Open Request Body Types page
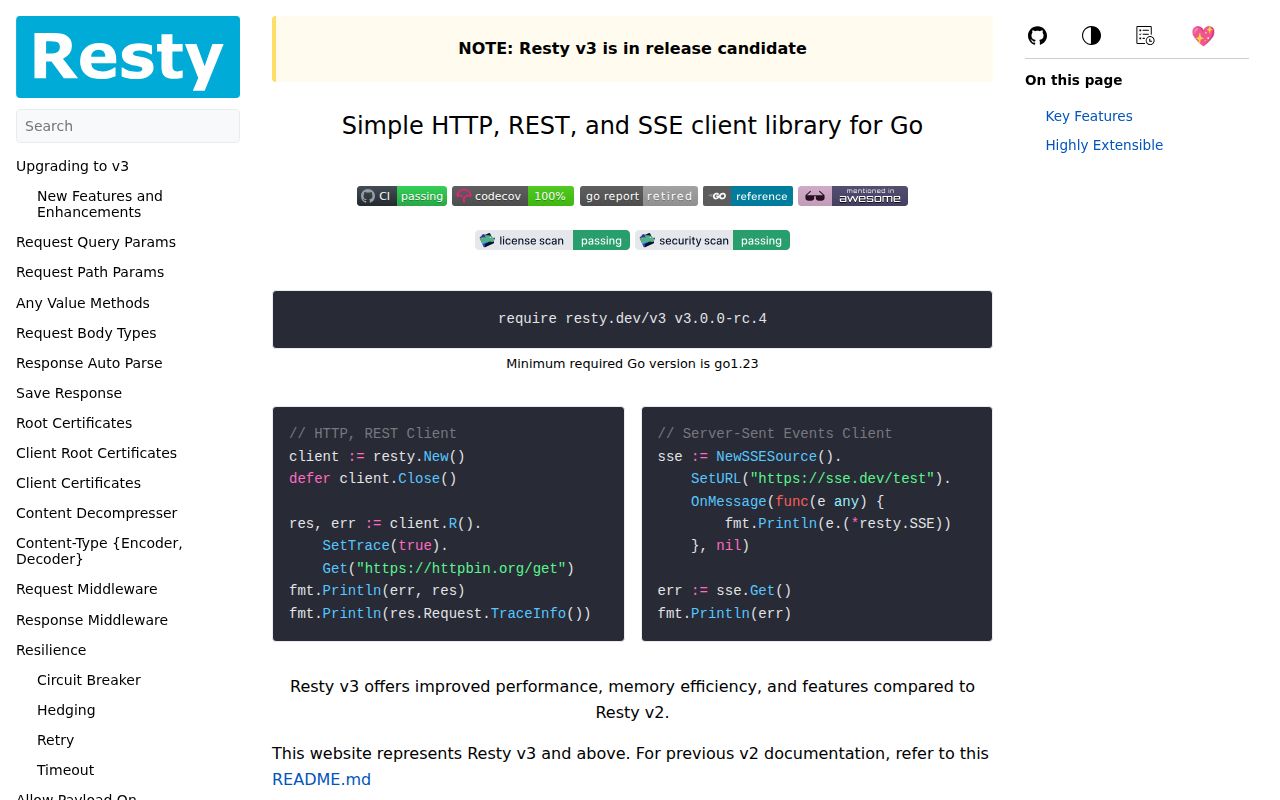Image resolution: width=1280 pixels, height=800 pixels. [86, 333]
